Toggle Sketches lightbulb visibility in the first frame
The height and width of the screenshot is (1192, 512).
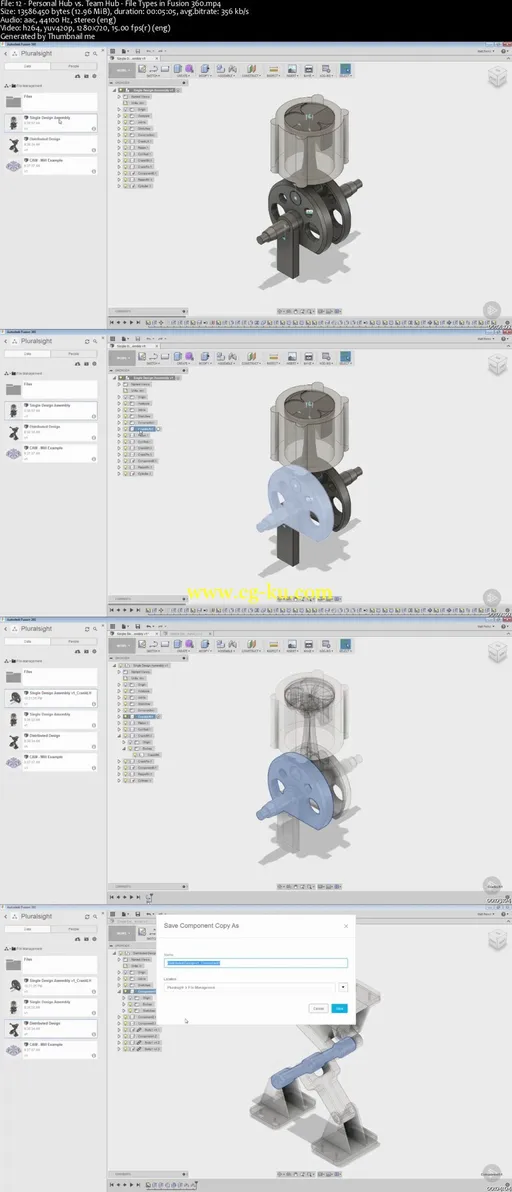pyautogui.click(x=125, y=128)
